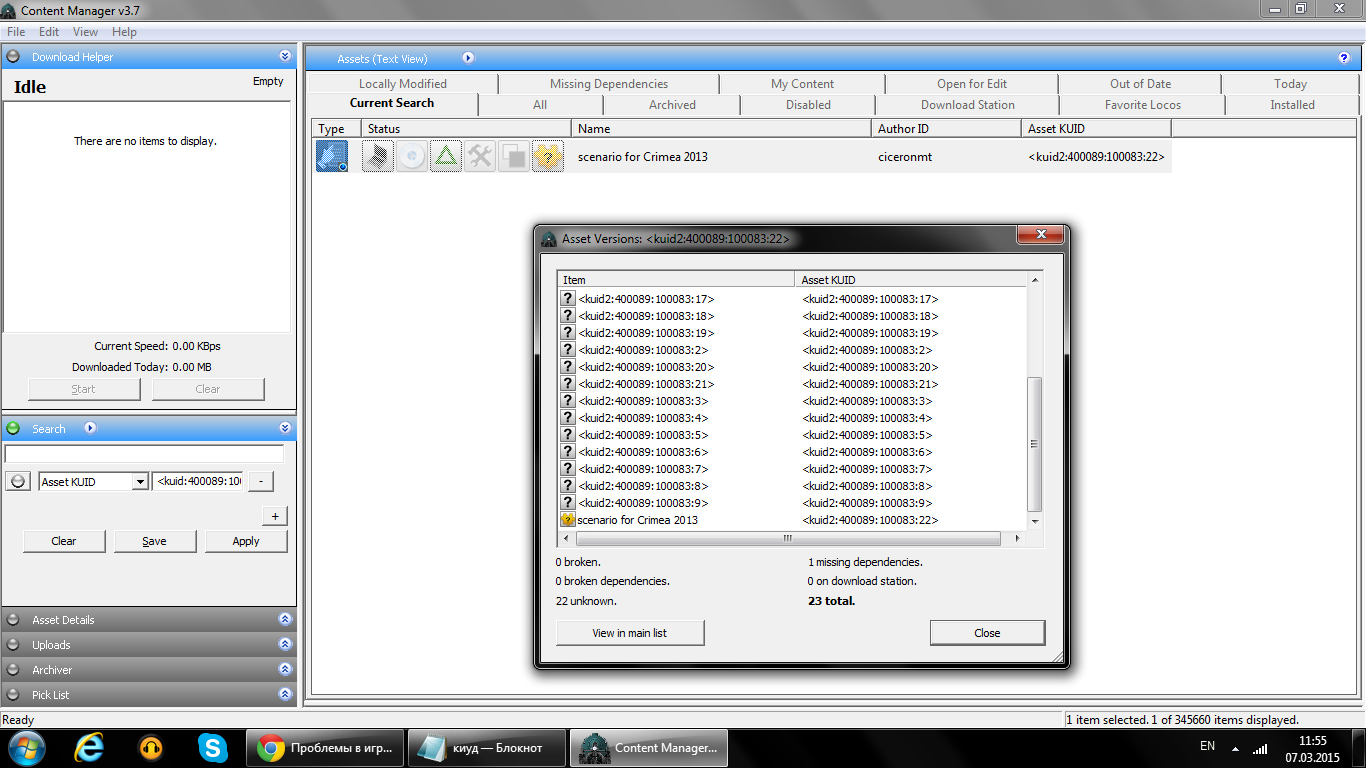Click the yellow missing dependencies puzzle icon
This screenshot has width=1366, height=768.
(567, 520)
